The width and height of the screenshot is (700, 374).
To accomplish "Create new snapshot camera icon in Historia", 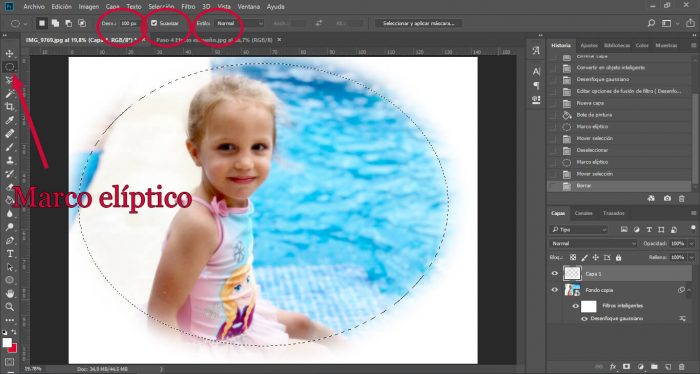I will [667, 198].
